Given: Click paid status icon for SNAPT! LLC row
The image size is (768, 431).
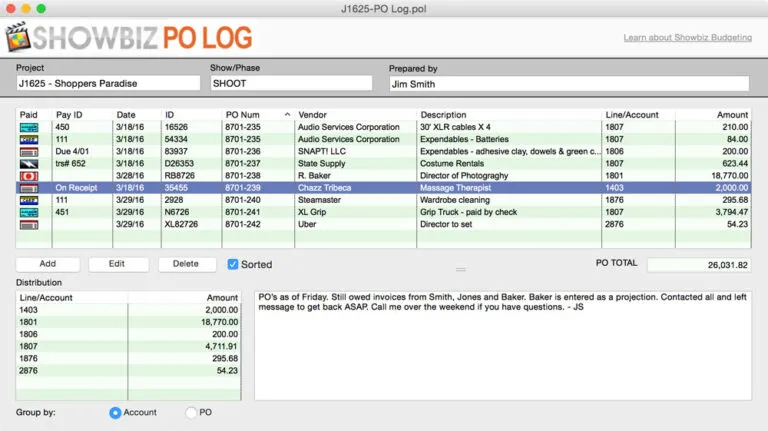Looking at the screenshot, I should (x=29, y=152).
